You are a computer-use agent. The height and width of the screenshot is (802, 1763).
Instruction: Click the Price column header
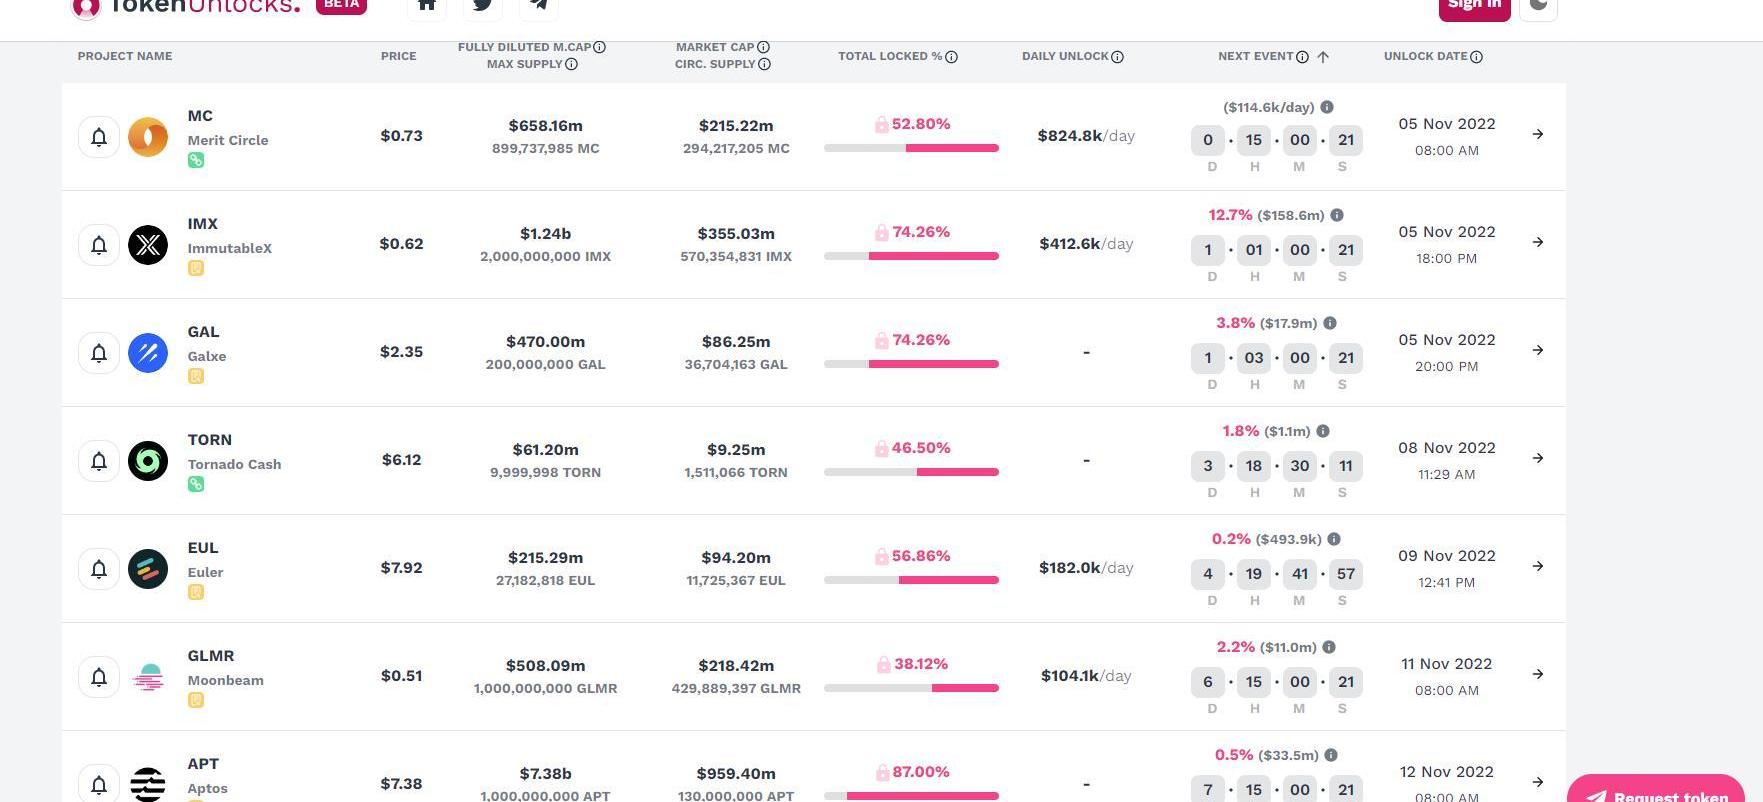pyautogui.click(x=398, y=56)
